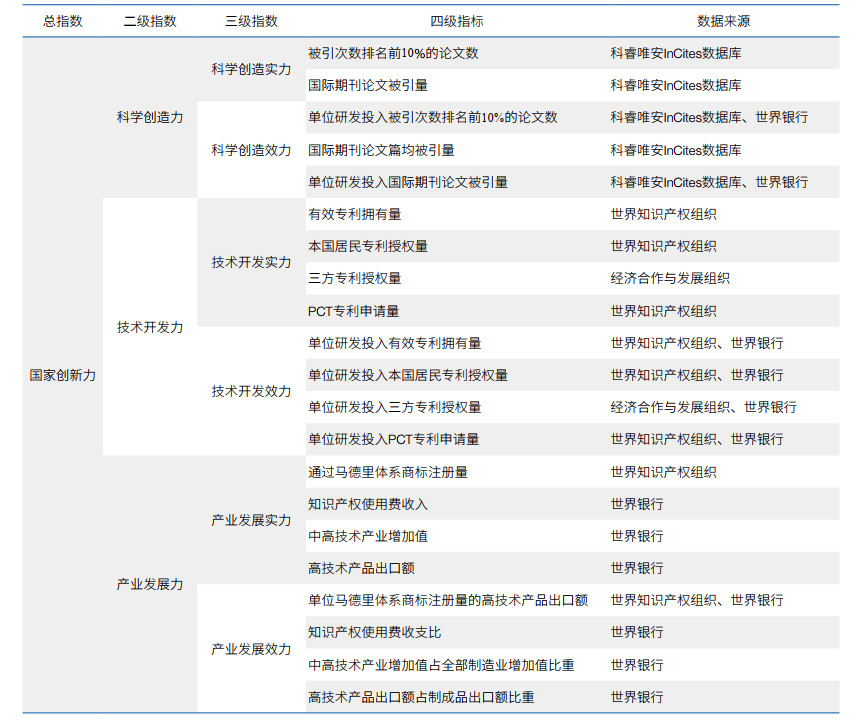Click 有效专利拥有量 indicator
Image resolution: width=868 pixels, height=721 pixels.
[x=355, y=214]
